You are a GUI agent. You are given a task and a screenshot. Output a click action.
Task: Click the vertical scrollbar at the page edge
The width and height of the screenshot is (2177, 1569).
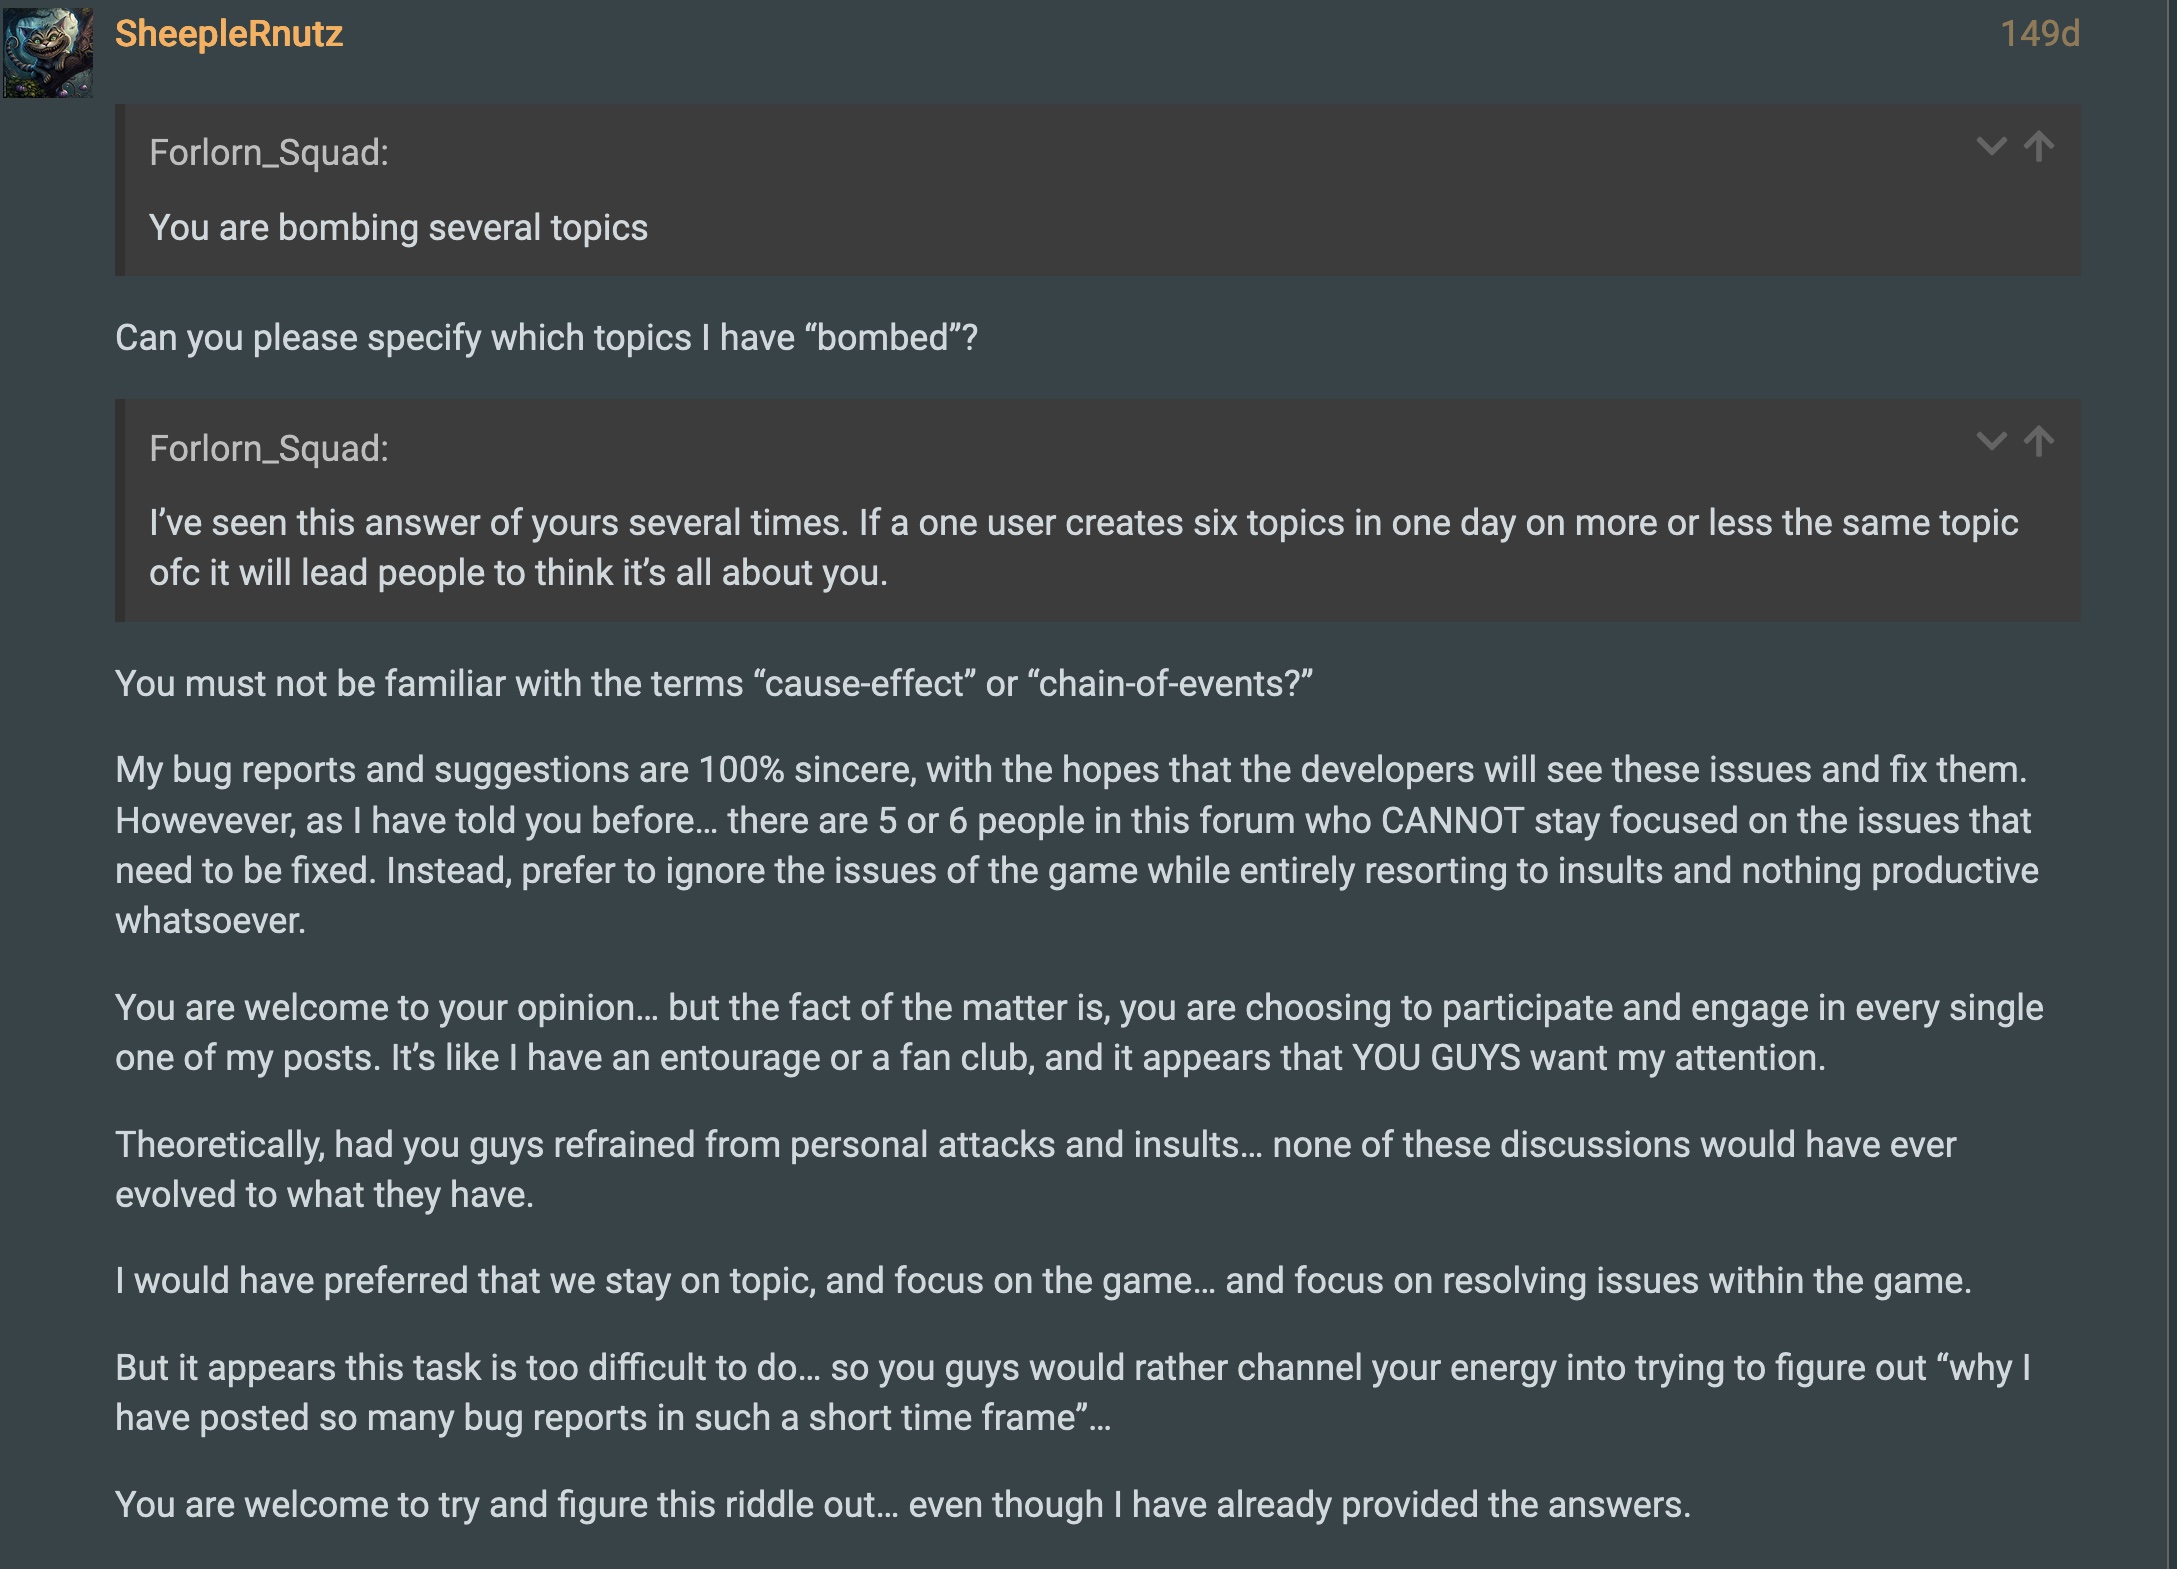pos(2172,784)
